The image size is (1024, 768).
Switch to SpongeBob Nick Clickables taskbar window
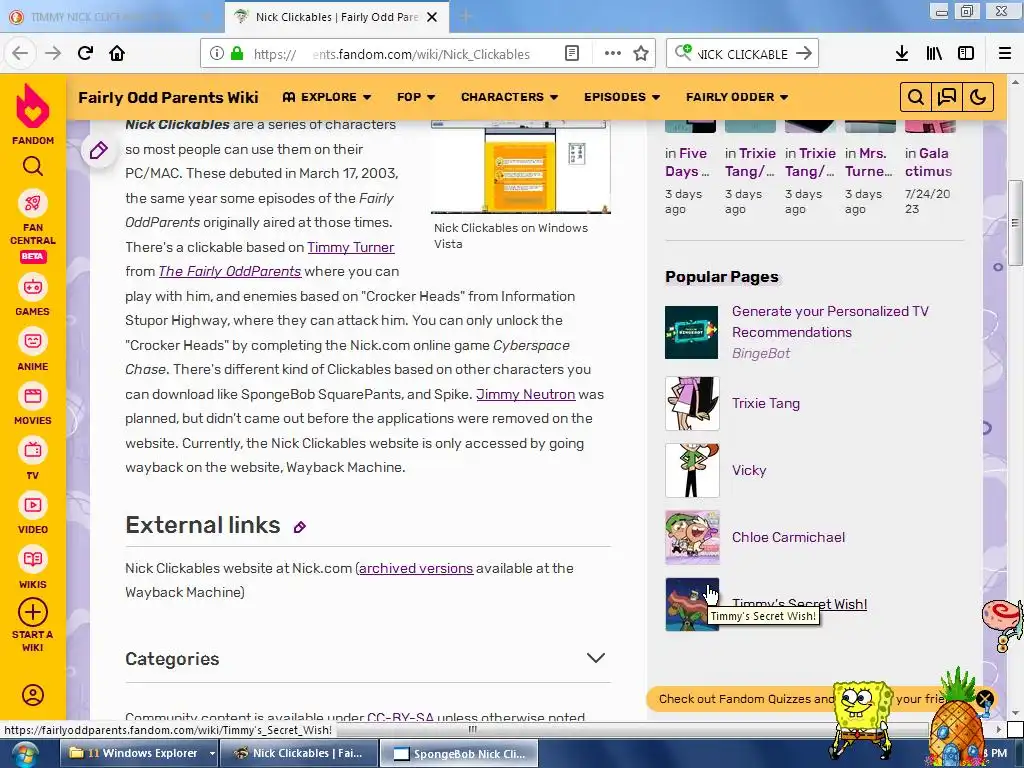[459, 753]
